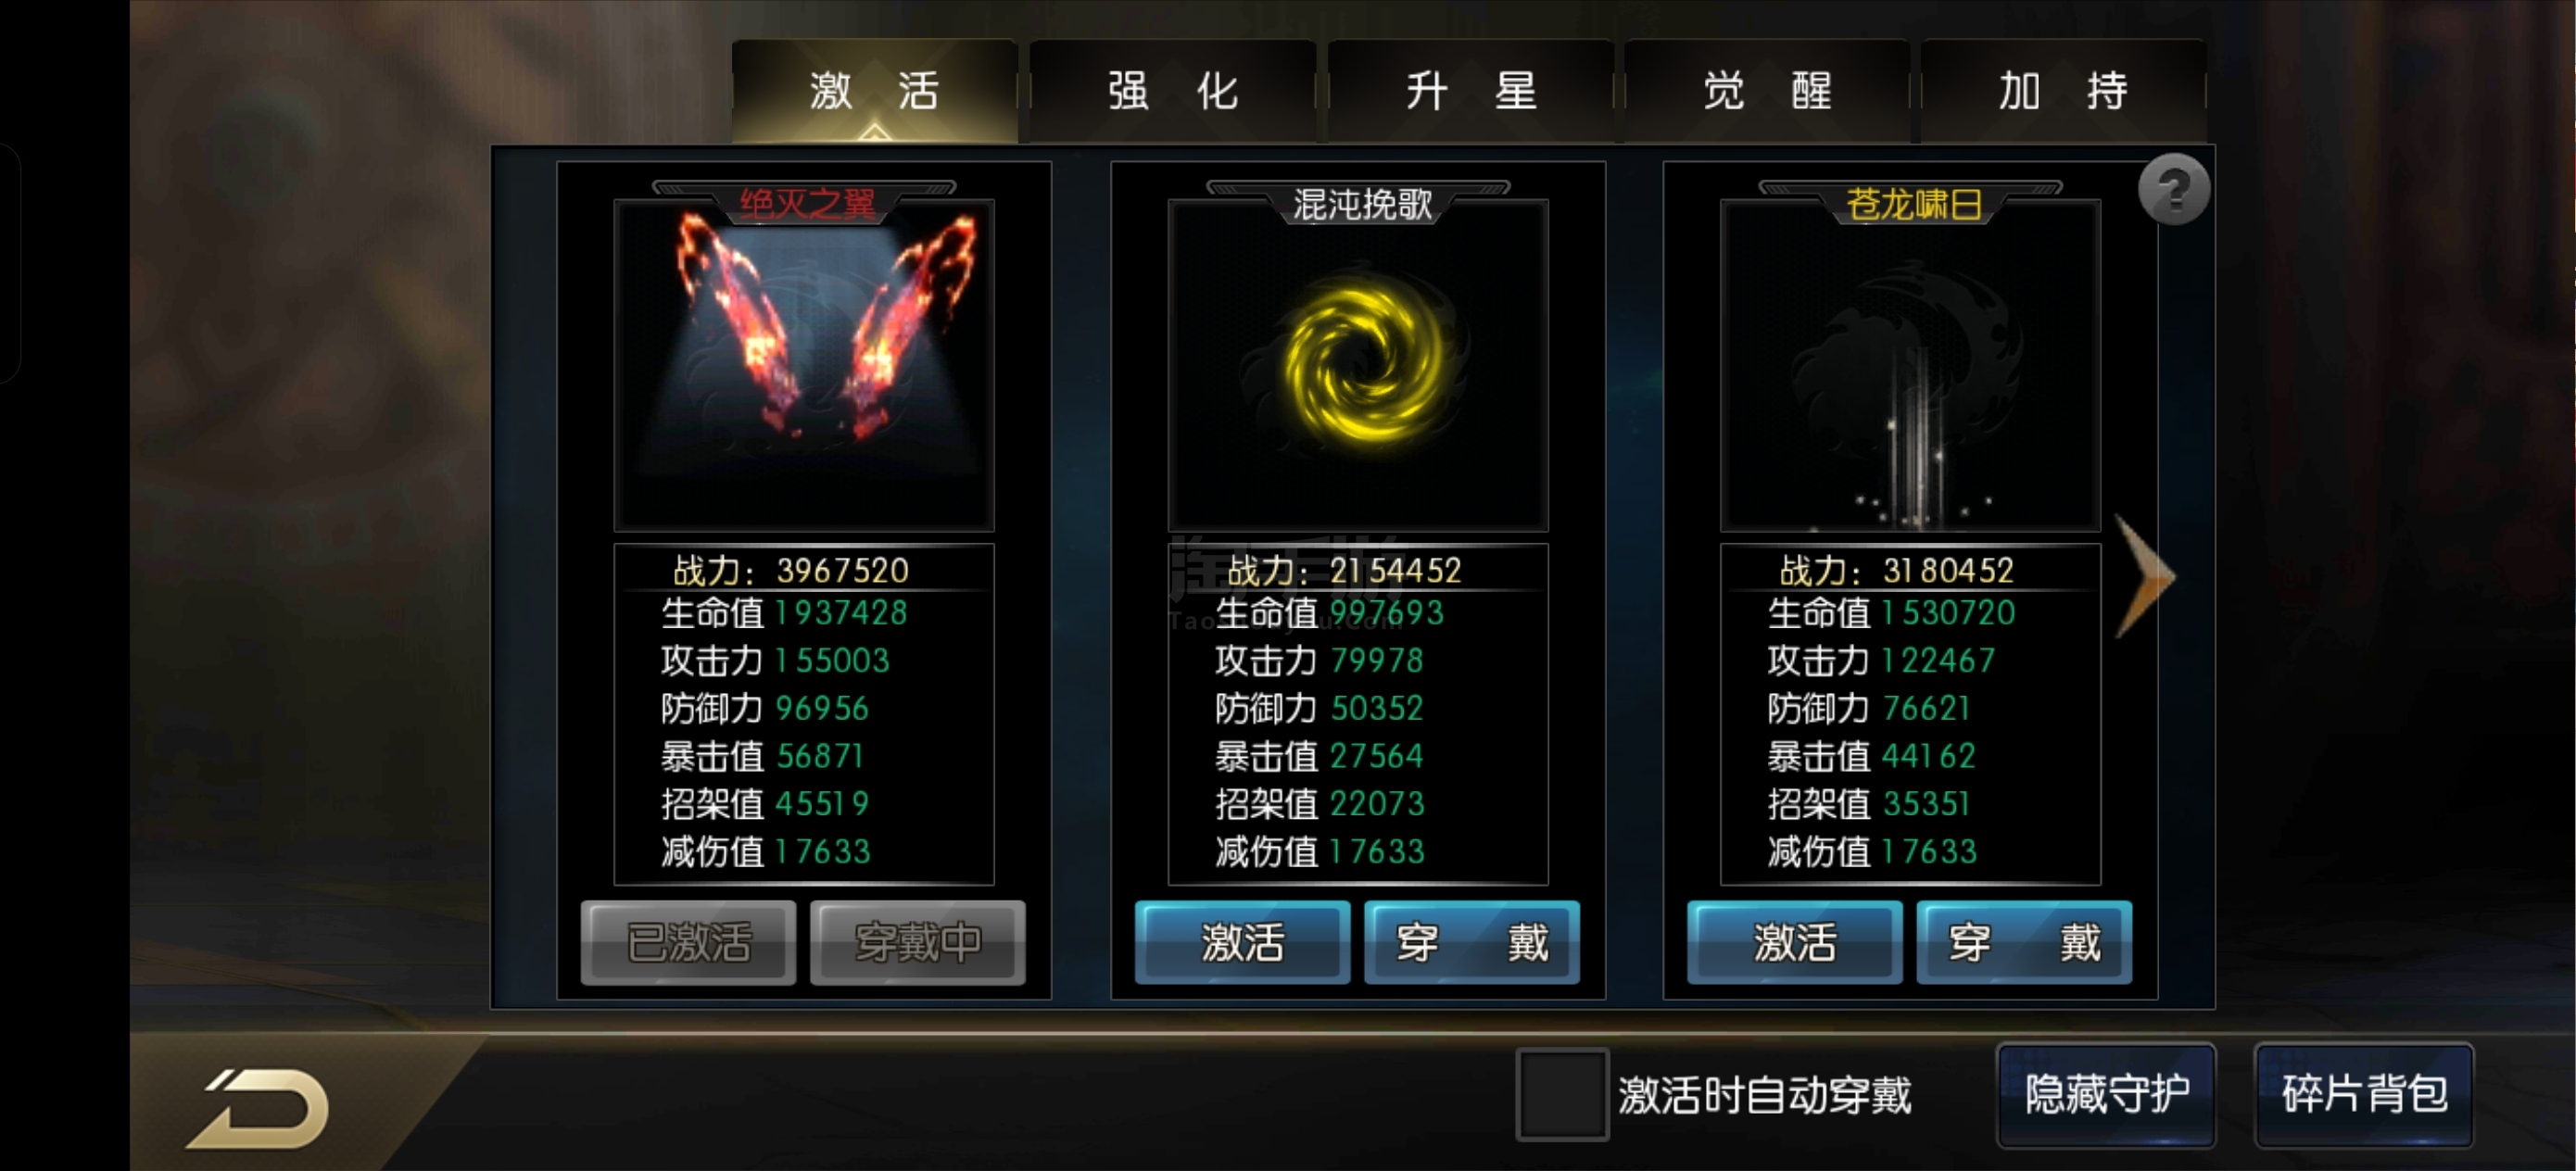The image size is (2576, 1171).
Task: Open the 加持 tab
Action: pos(2063,91)
